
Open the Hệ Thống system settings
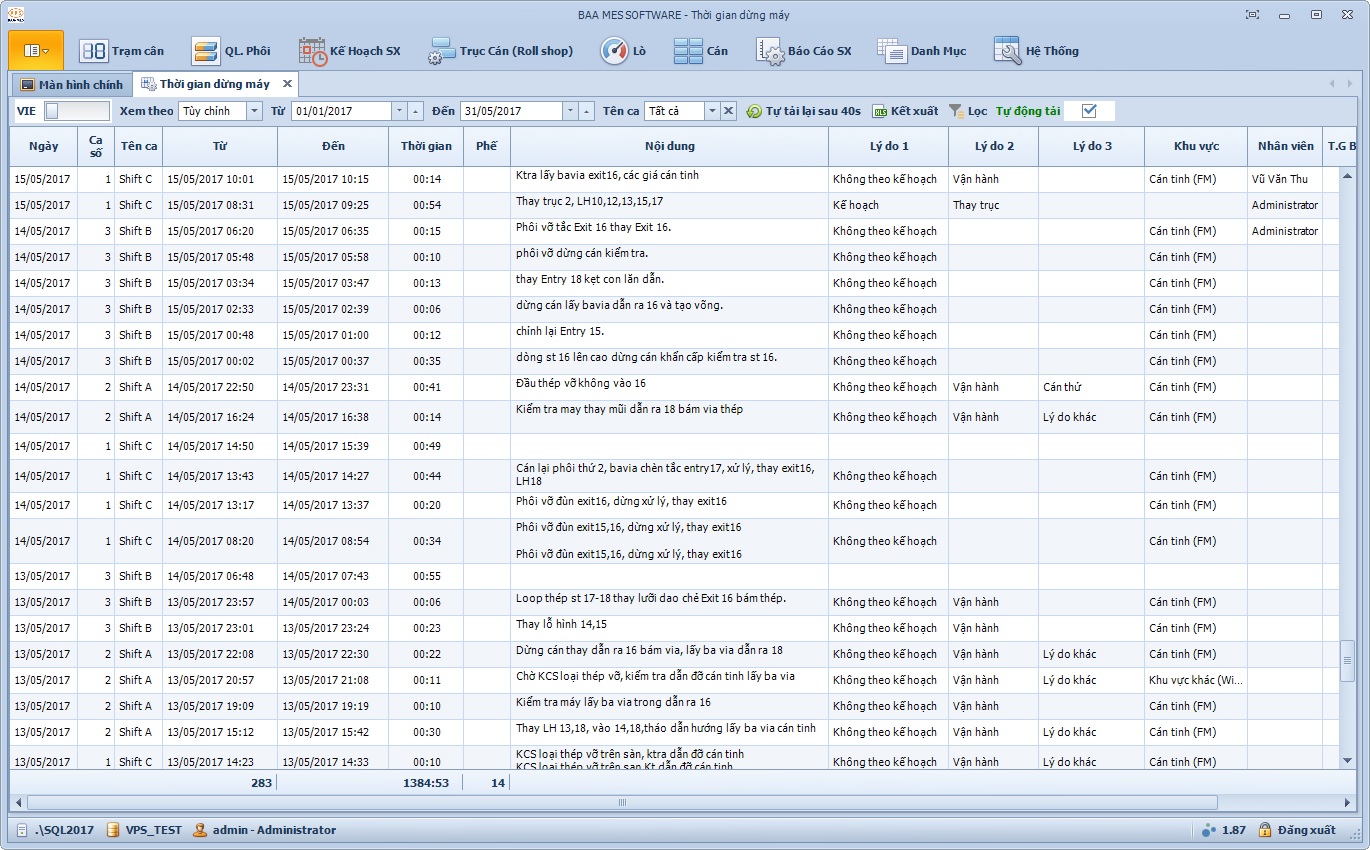tap(1036, 51)
